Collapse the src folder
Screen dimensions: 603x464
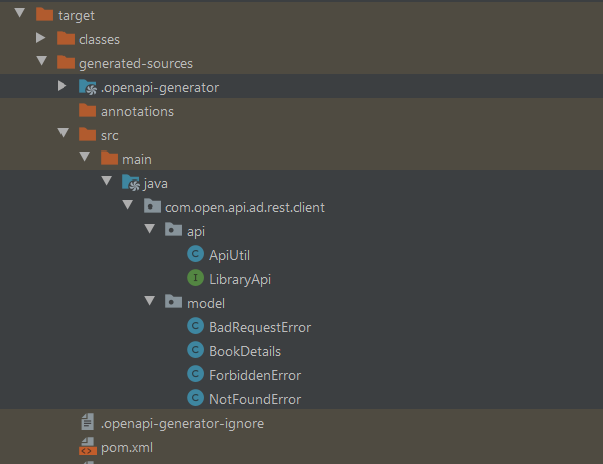[x=63, y=133]
